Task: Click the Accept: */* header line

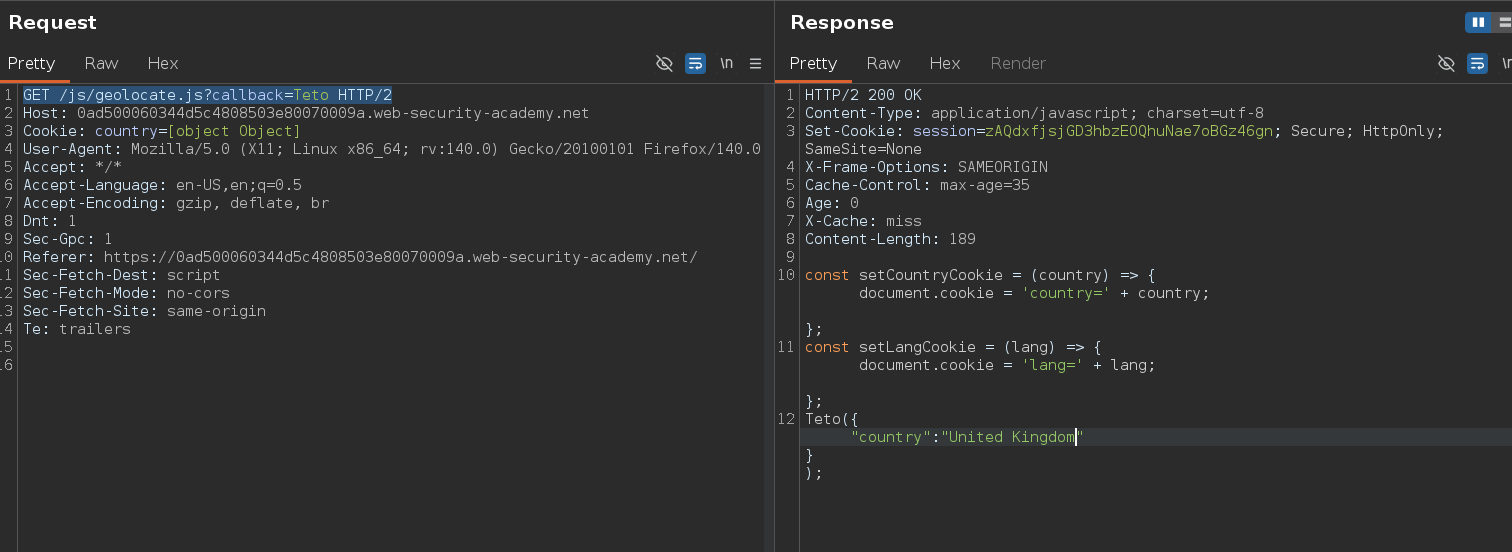Action: click(x=73, y=167)
